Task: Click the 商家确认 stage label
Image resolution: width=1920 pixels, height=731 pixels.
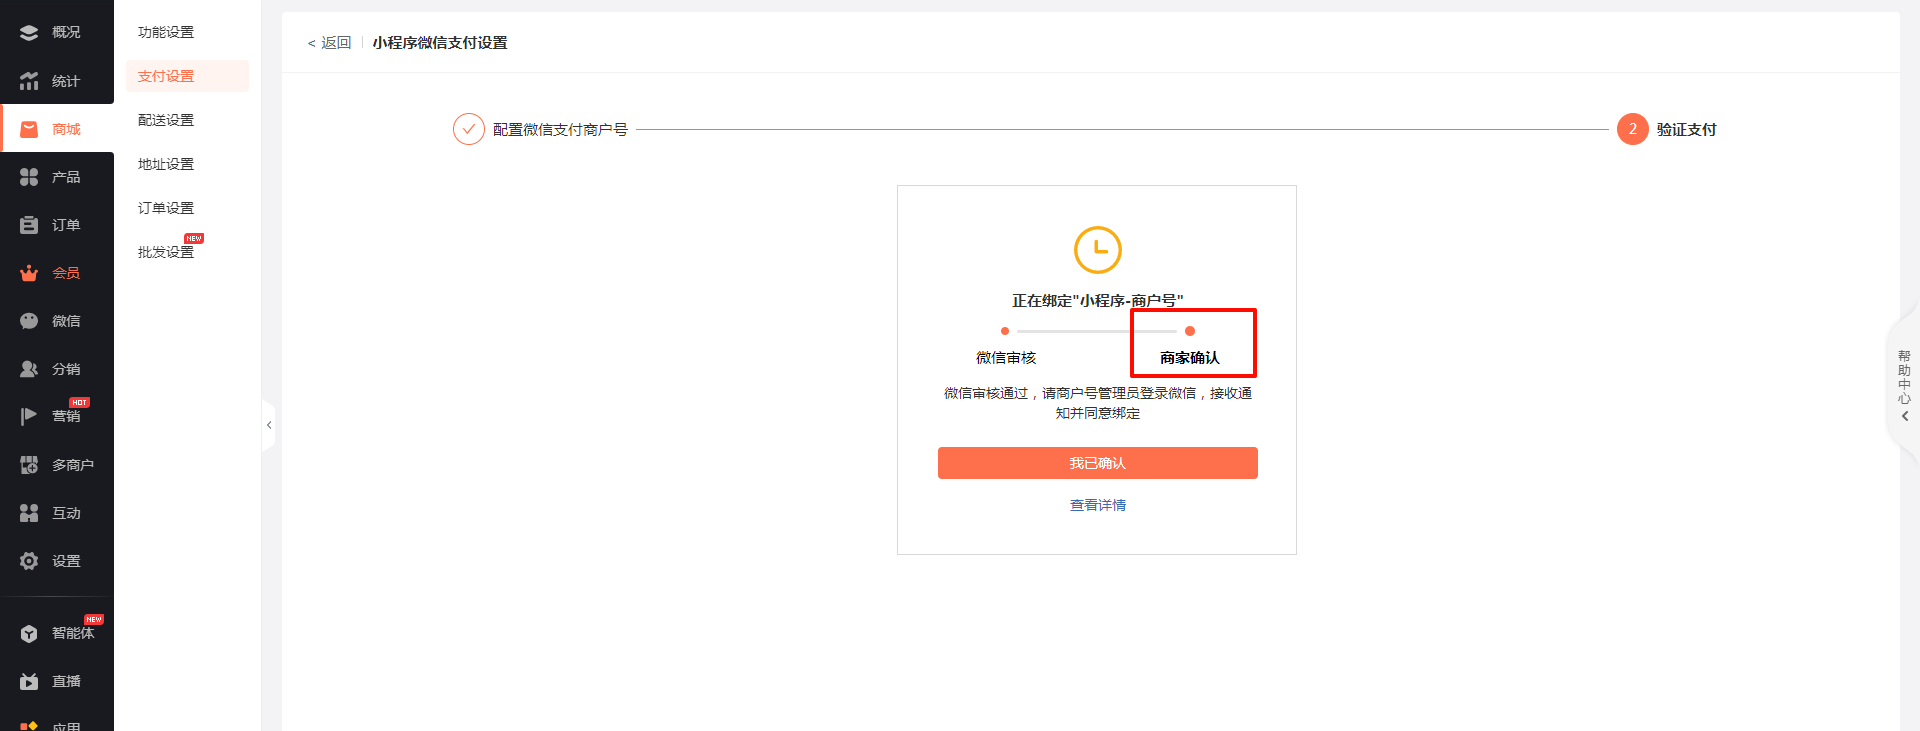Action: pyautogui.click(x=1190, y=358)
